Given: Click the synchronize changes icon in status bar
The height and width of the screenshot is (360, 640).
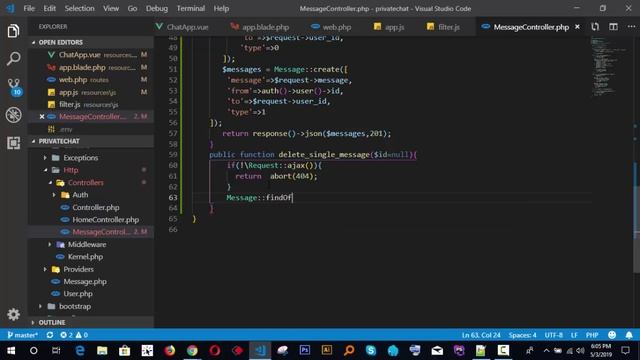Looking at the screenshot, I should tap(50, 335).
